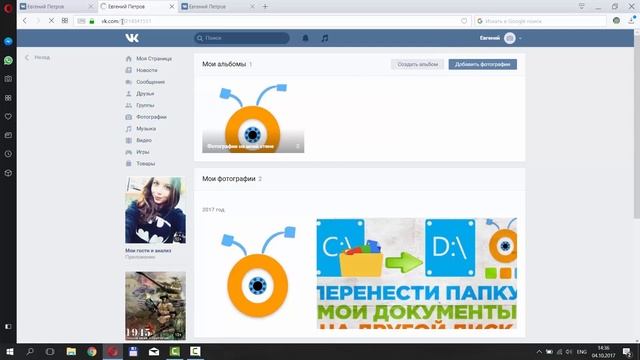Show hidden system tray icons chevron
The height and width of the screenshot is (360, 640).
539,352
